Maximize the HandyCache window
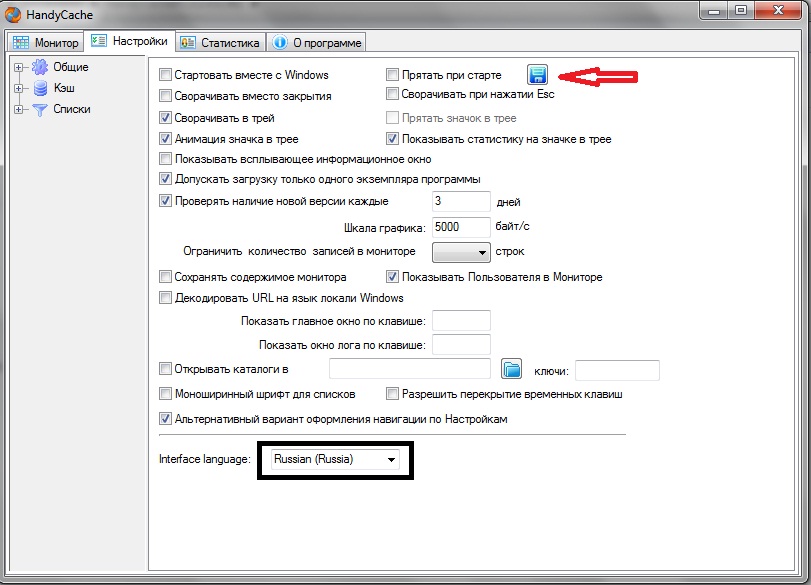 (741, 11)
